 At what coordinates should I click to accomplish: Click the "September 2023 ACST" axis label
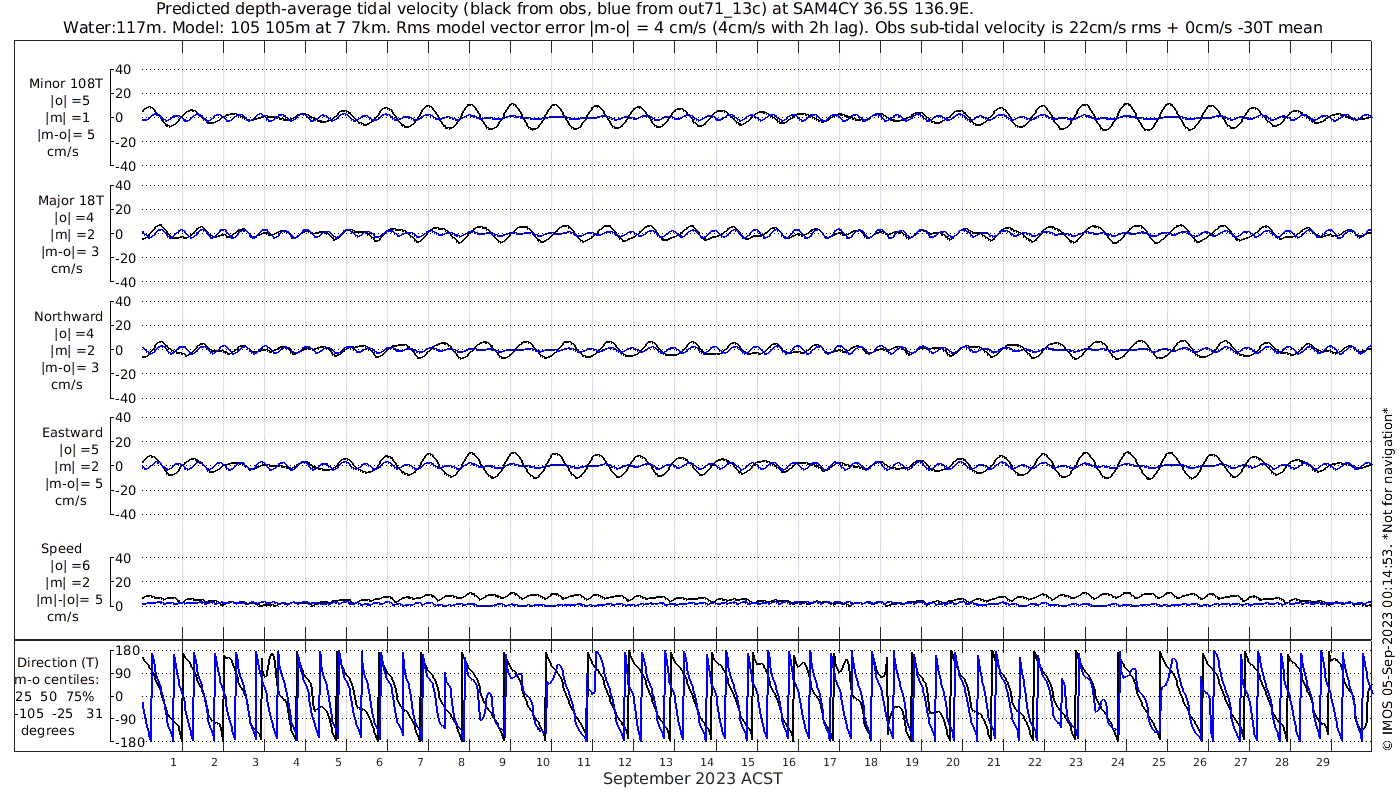coord(692,779)
